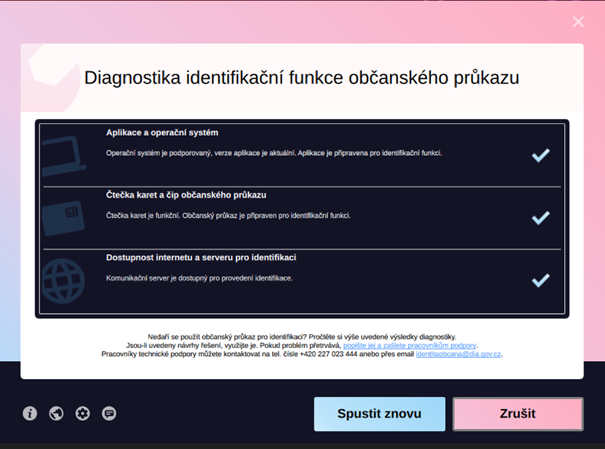The height and width of the screenshot is (449, 605).
Task: Select the heading 'Čtečka karet a čip občanského průkazu'
Action: click(x=186, y=195)
